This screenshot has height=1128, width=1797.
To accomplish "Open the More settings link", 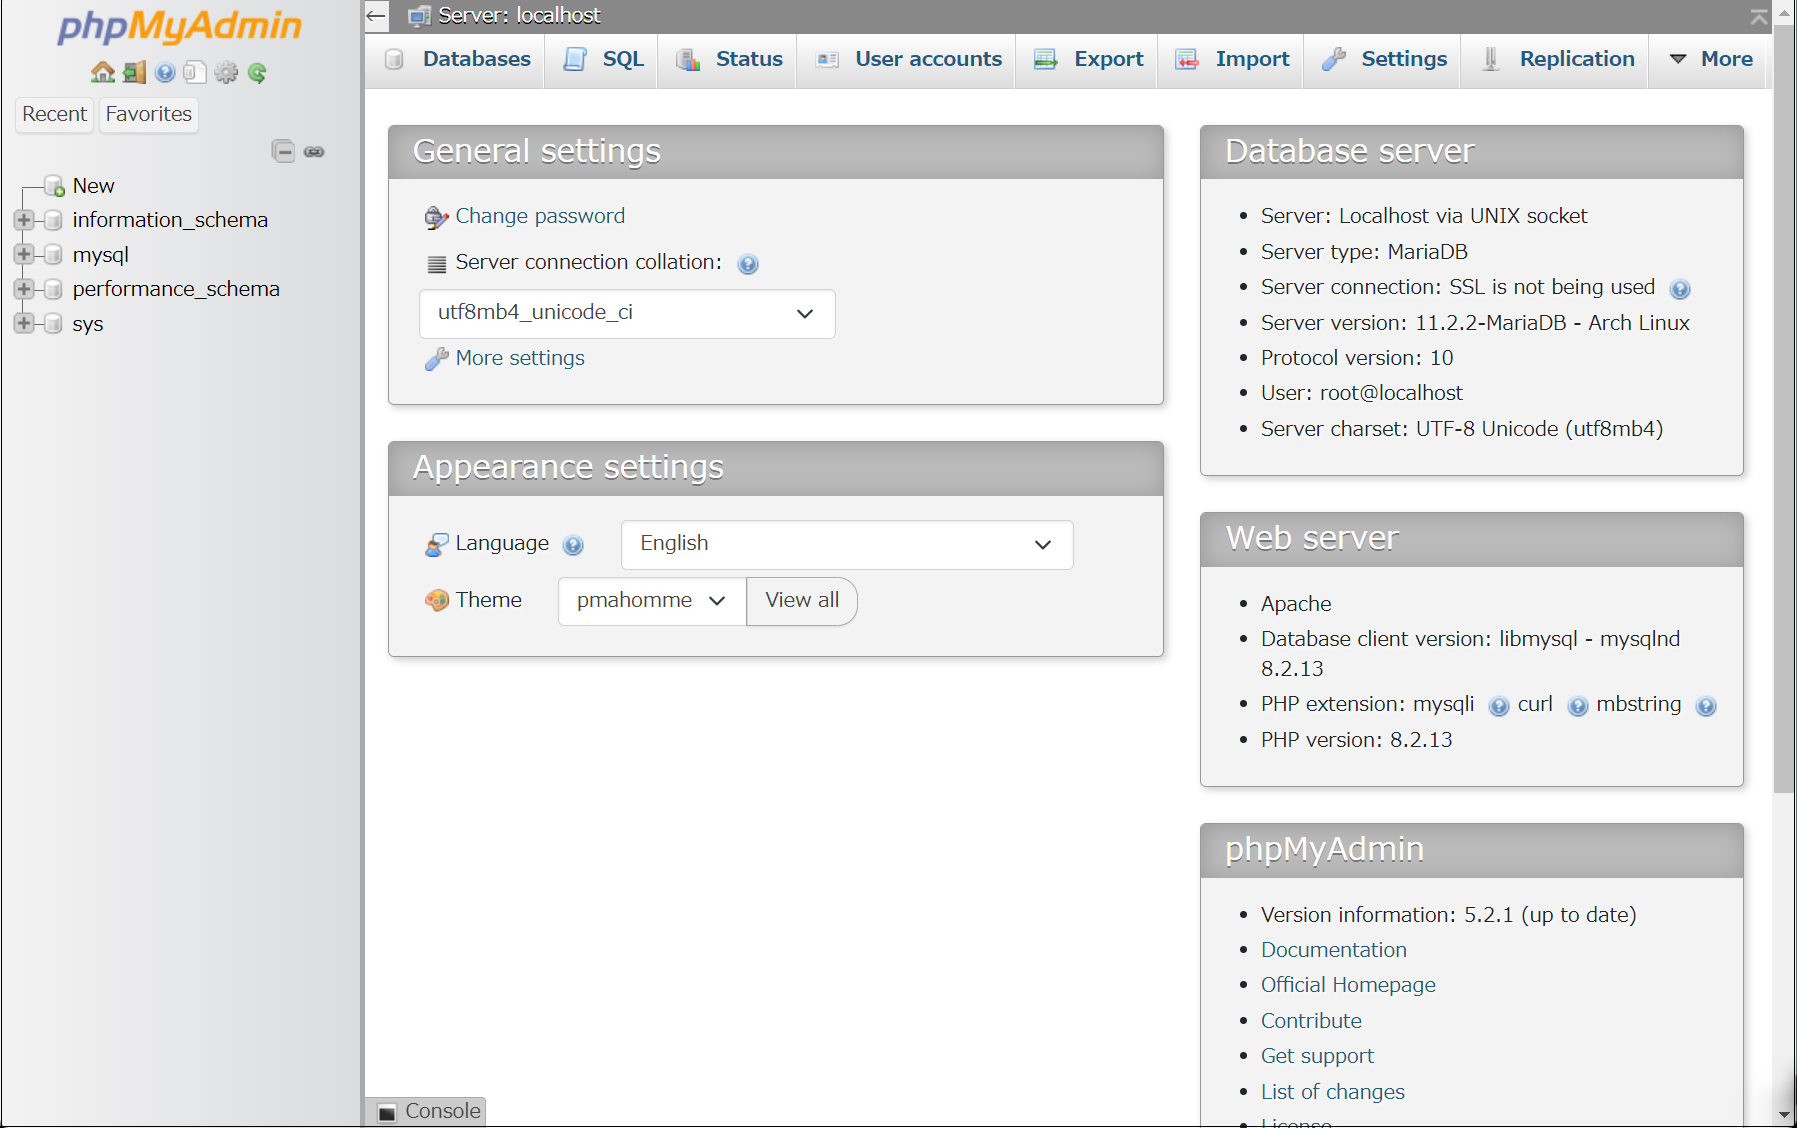I will [x=520, y=358].
